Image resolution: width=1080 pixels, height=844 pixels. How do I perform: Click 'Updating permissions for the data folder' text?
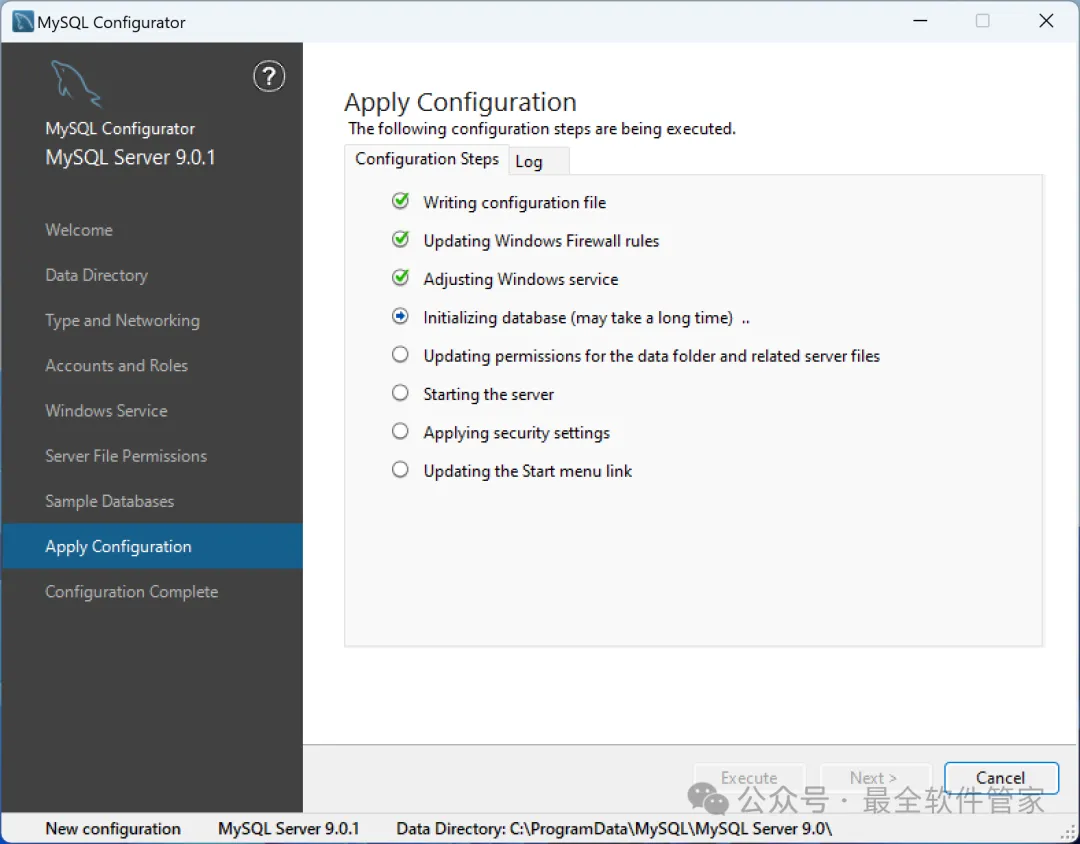point(652,356)
